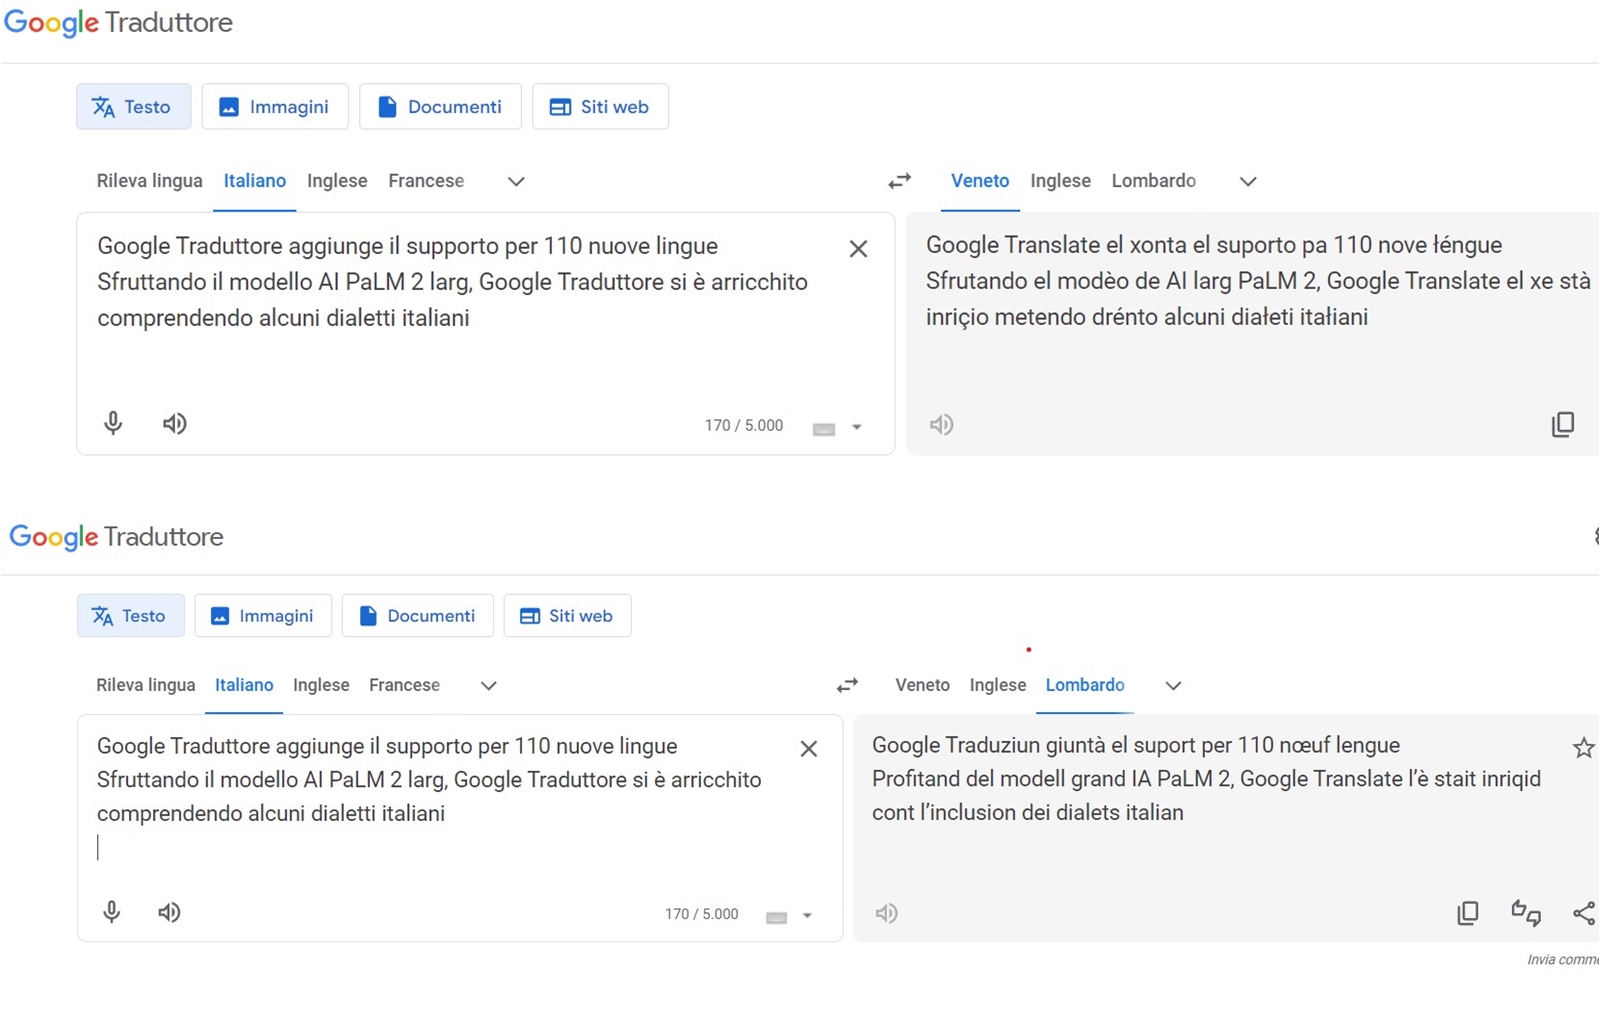
Task: Star the Lombardo translation to save it
Action: click(1583, 748)
